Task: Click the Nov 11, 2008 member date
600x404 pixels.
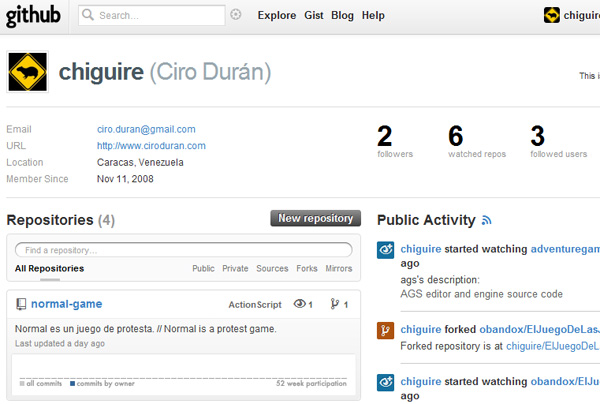Action: (125, 179)
